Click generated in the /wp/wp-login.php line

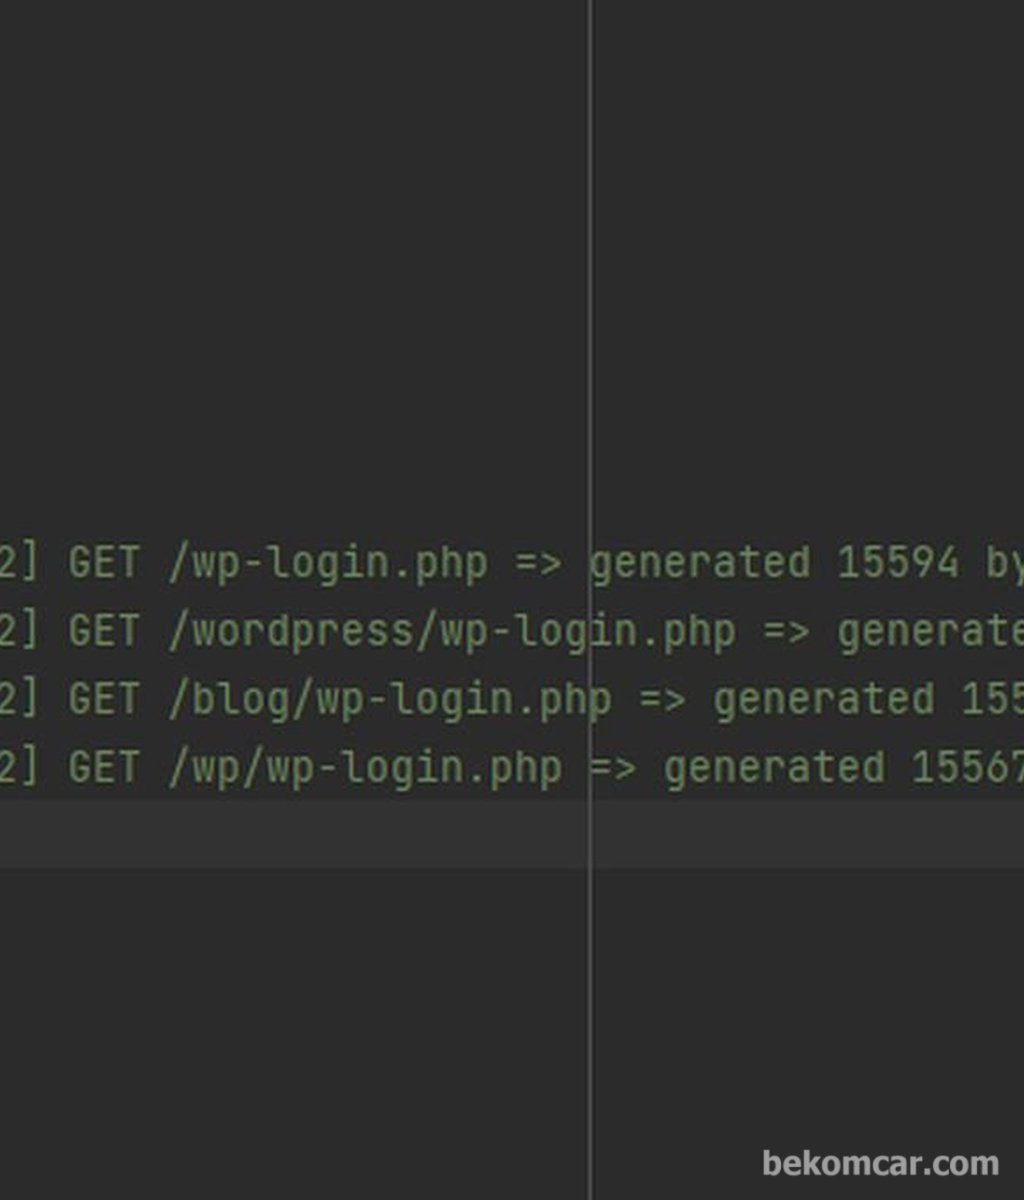(775, 769)
